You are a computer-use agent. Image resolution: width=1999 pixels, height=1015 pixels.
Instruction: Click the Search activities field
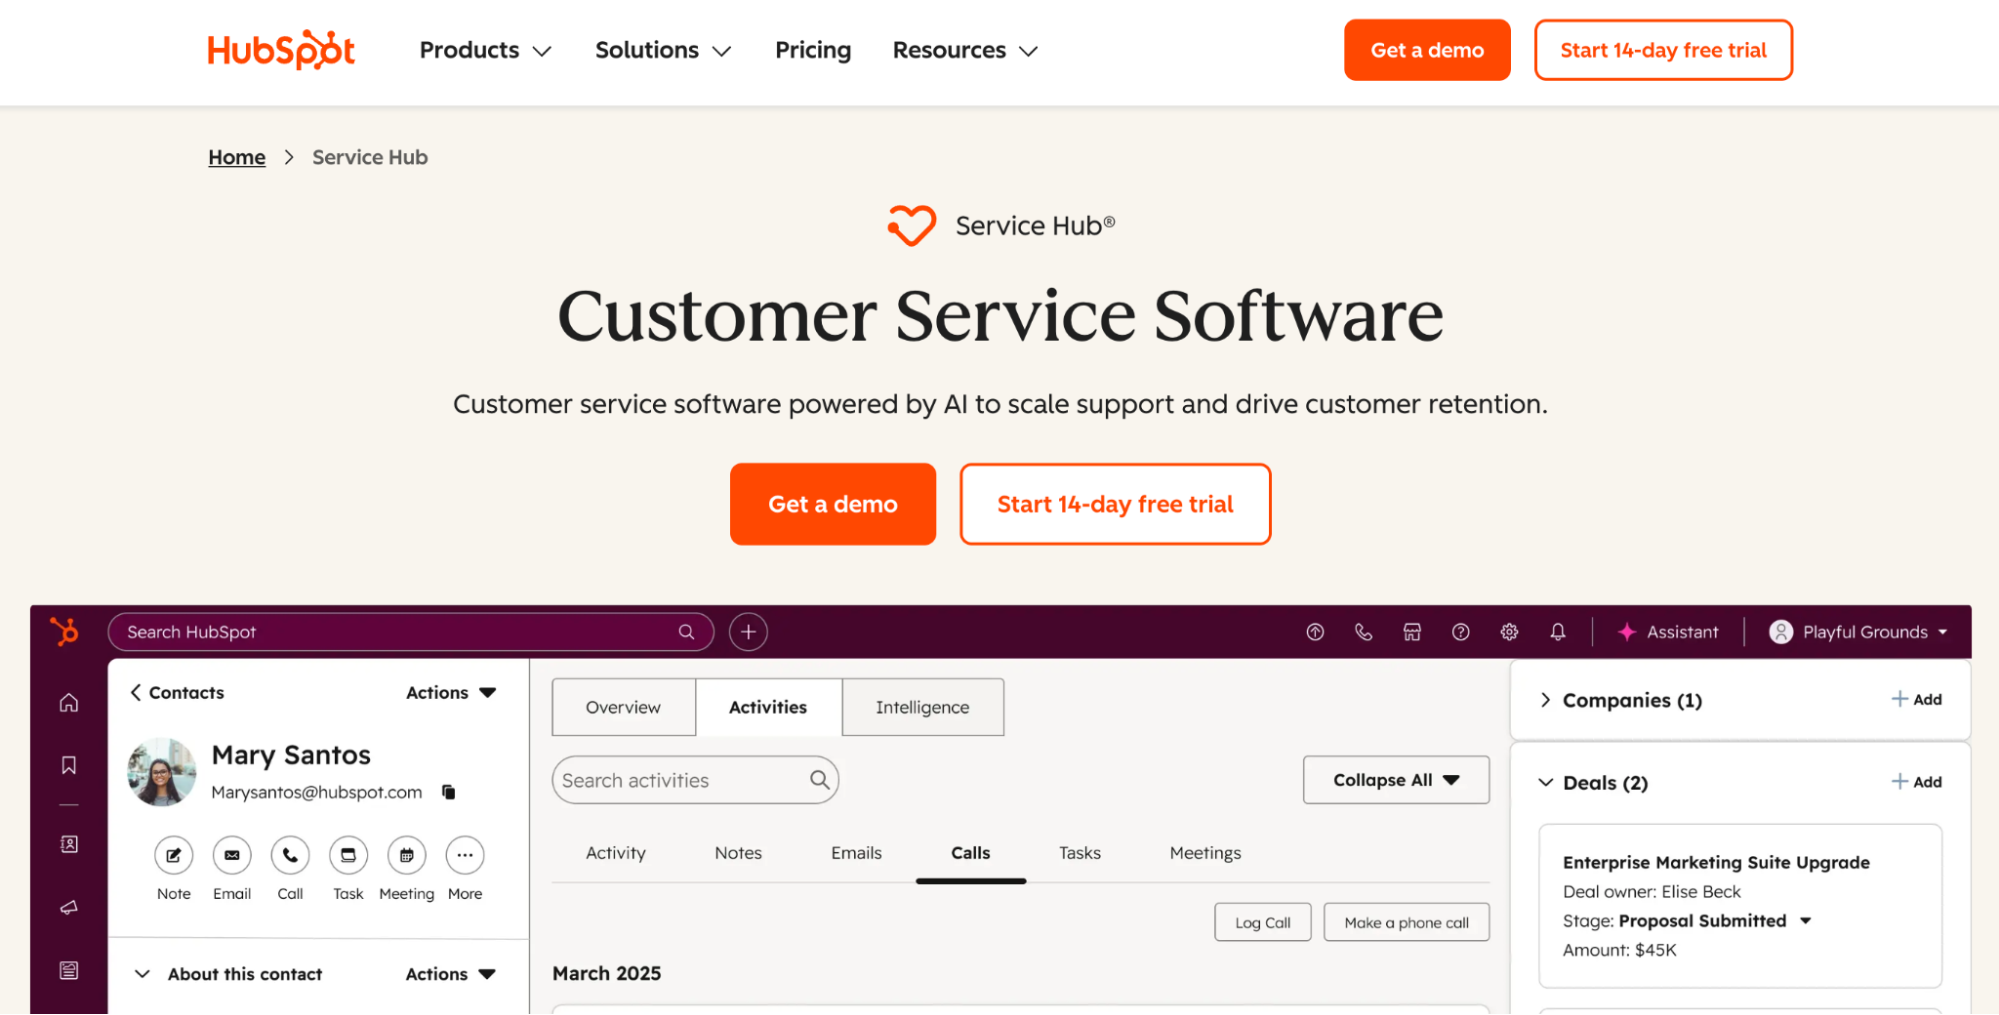tap(695, 780)
